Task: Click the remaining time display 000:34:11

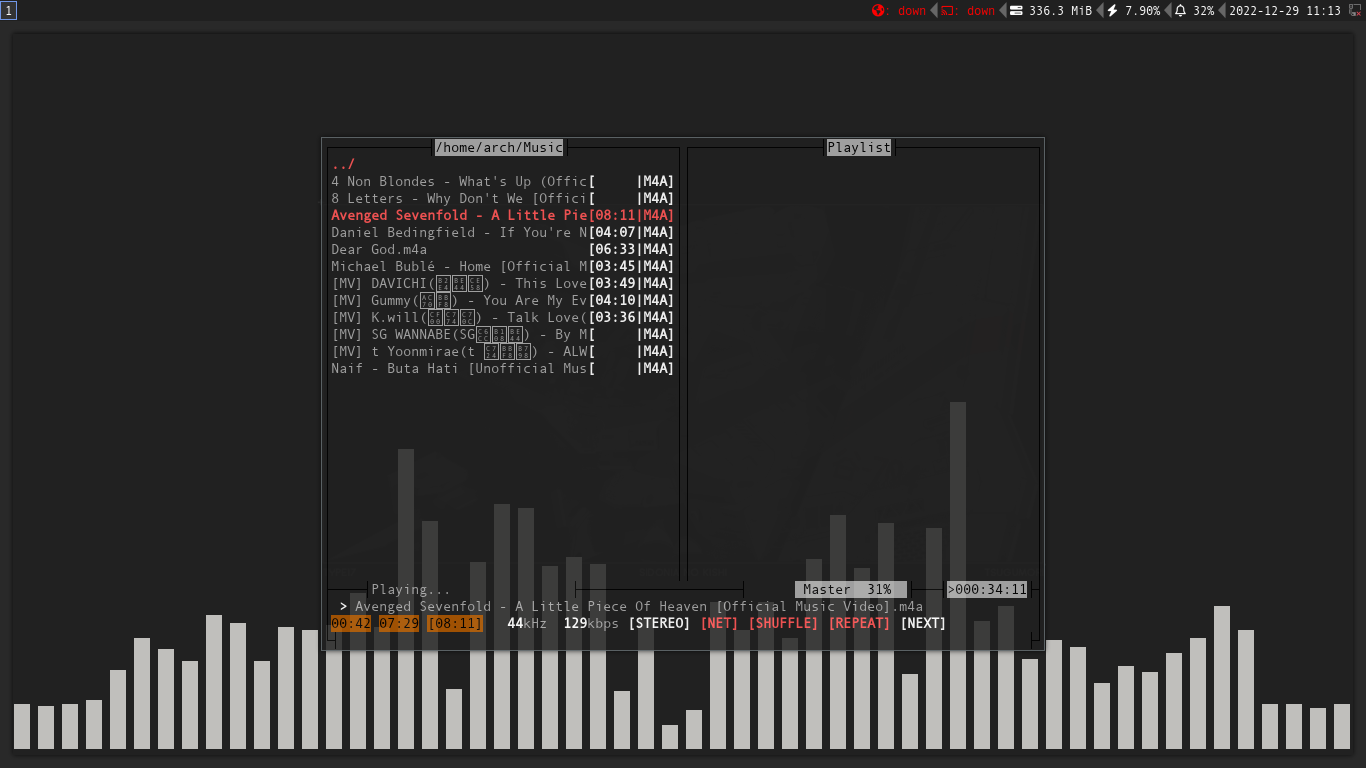Action: pyautogui.click(x=988, y=589)
